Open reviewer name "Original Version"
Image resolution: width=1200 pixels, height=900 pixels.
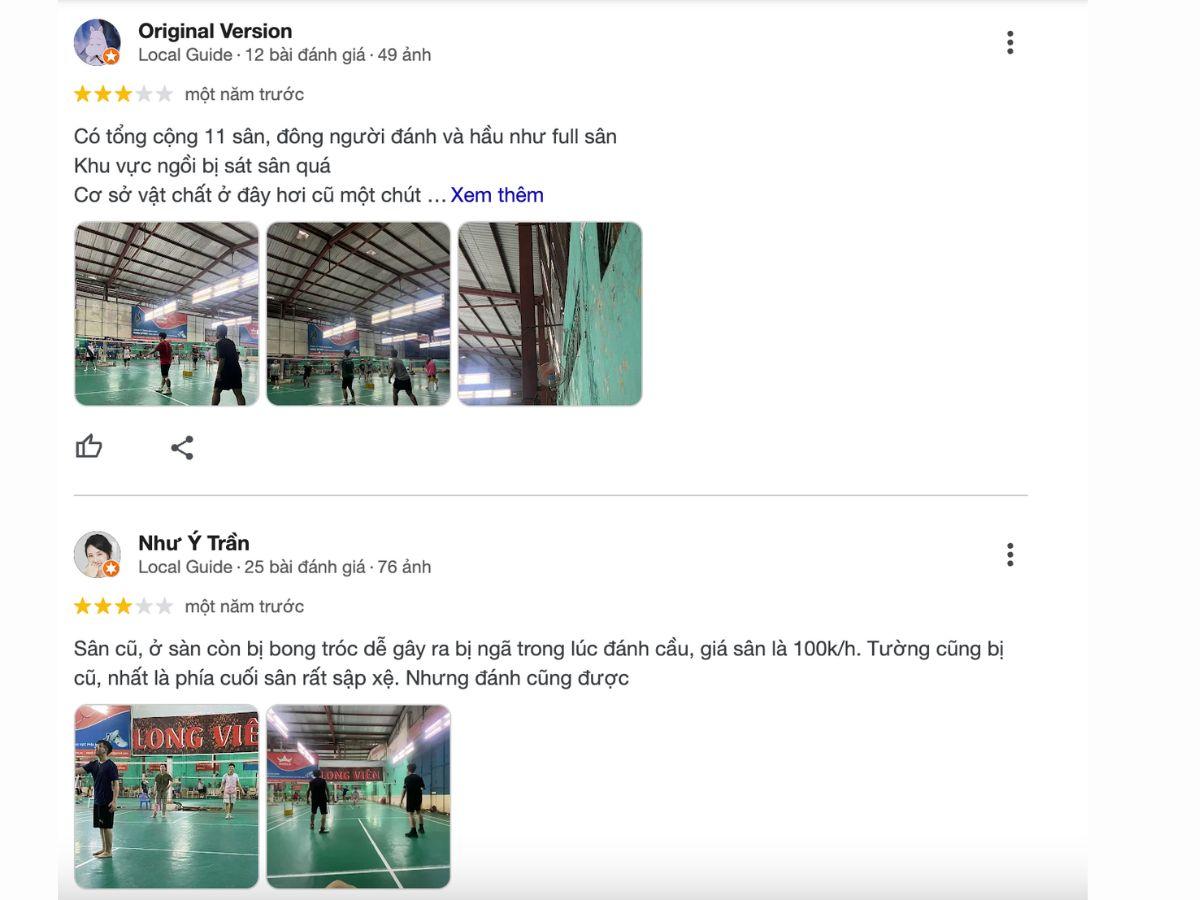(215, 31)
